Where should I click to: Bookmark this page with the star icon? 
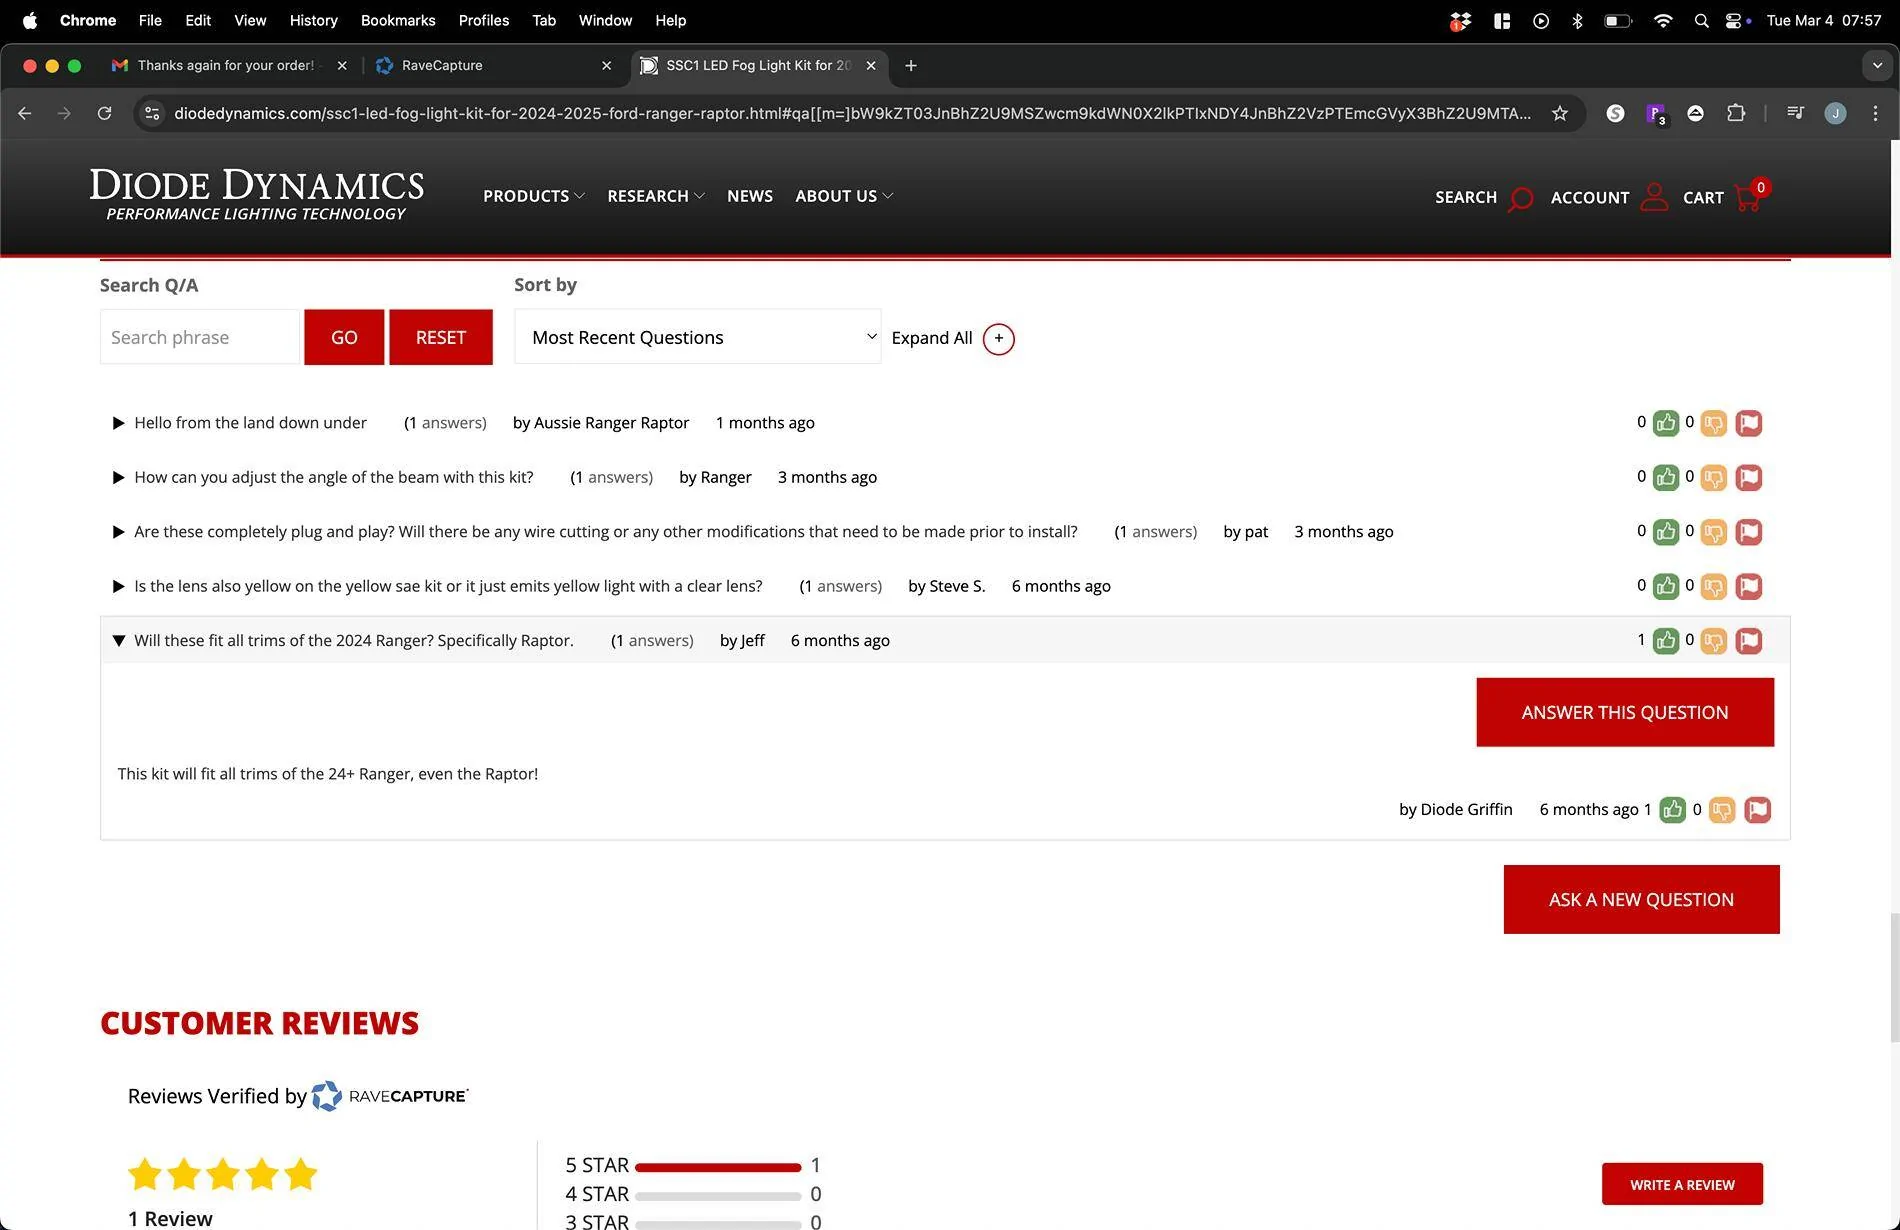coord(1559,114)
